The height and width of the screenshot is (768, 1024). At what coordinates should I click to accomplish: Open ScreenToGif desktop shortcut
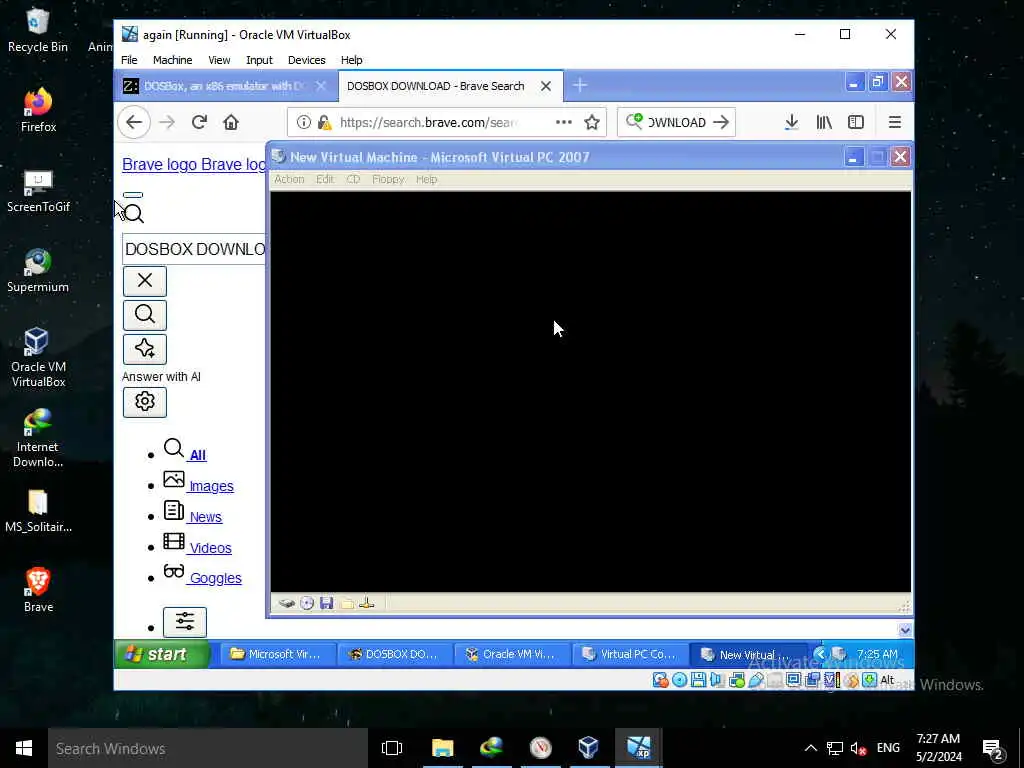(x=38, y=191)
